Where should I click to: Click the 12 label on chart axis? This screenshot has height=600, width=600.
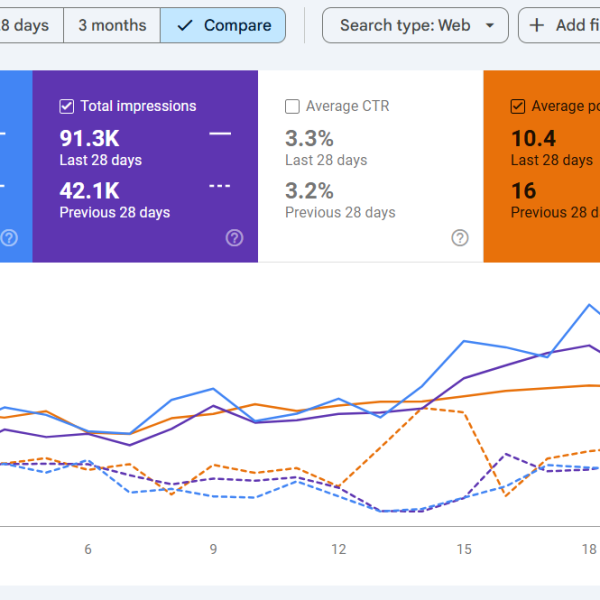click(339, 549)
